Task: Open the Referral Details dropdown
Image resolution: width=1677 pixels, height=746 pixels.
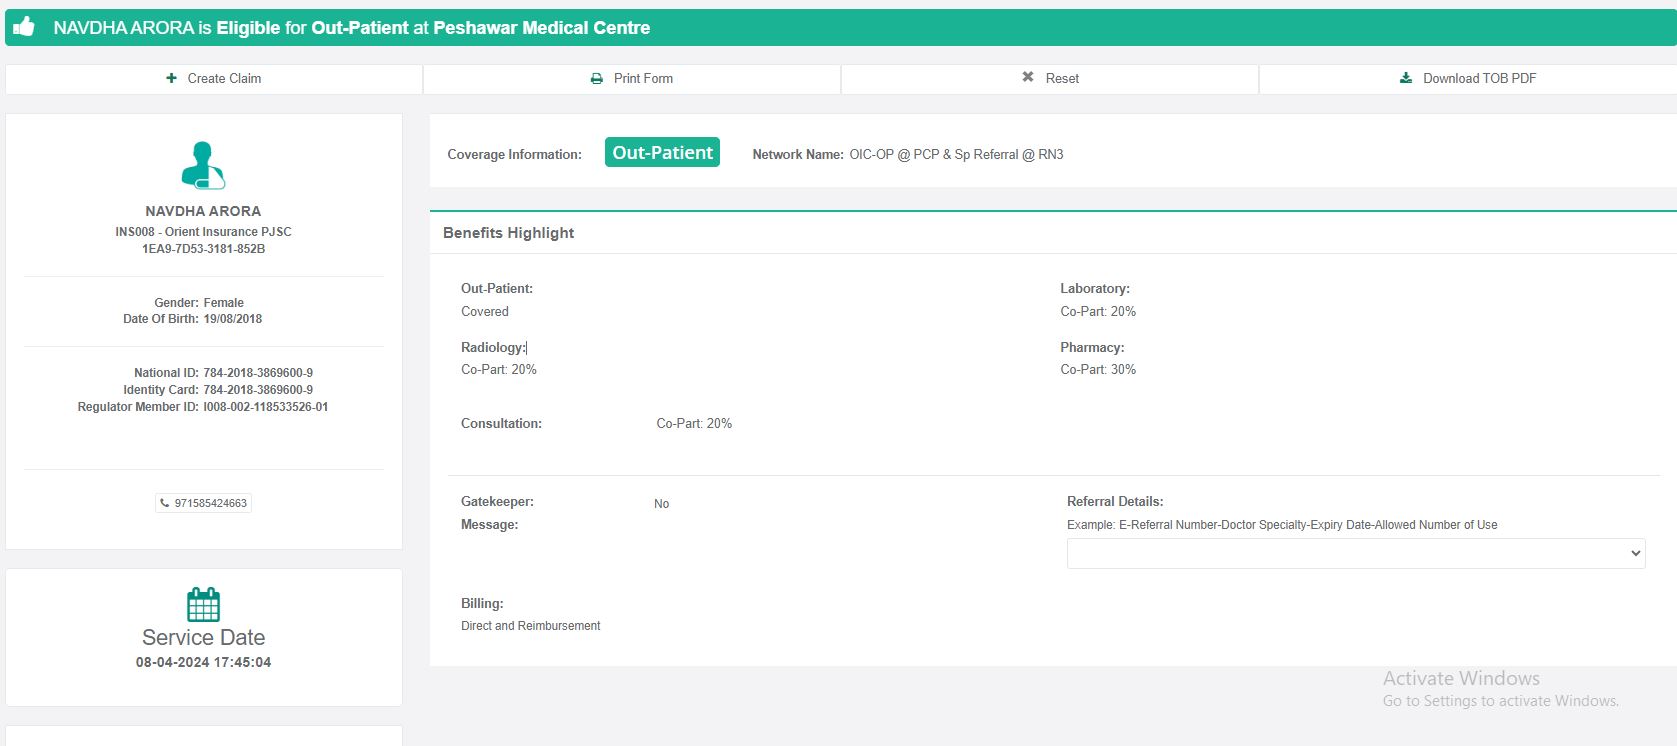Action: point(1355,553)
